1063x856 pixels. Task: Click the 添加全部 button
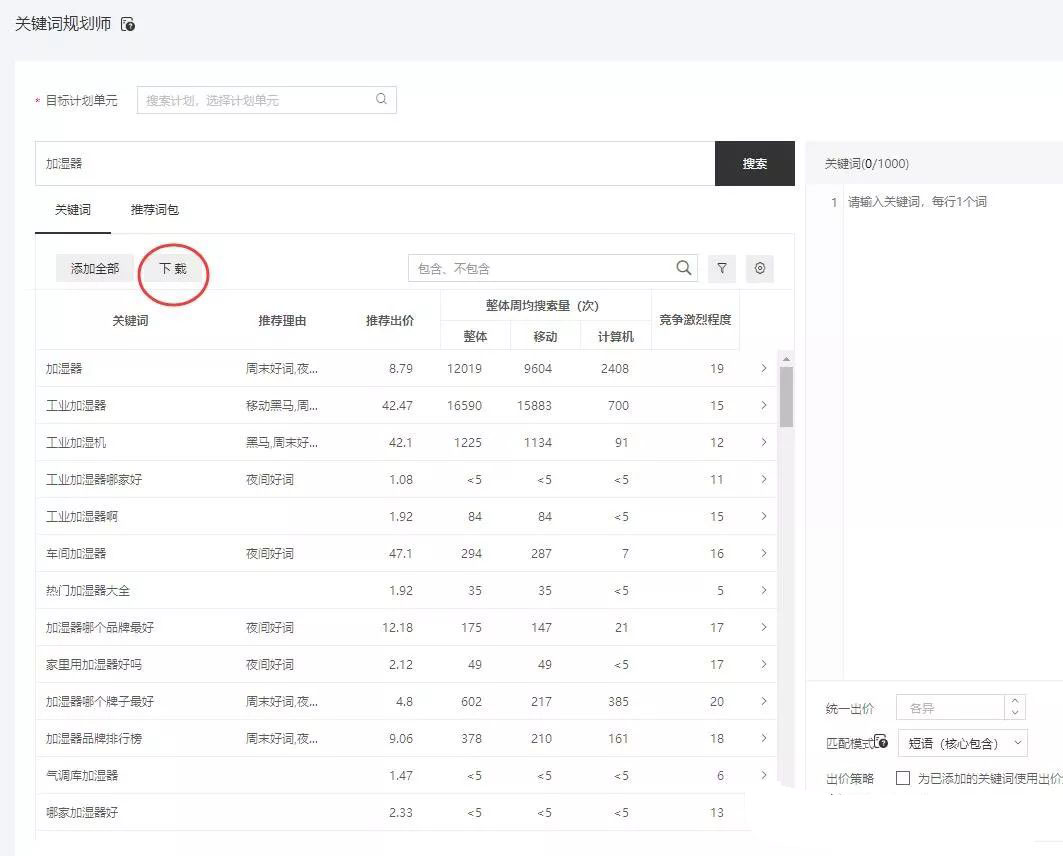[95, 268]
